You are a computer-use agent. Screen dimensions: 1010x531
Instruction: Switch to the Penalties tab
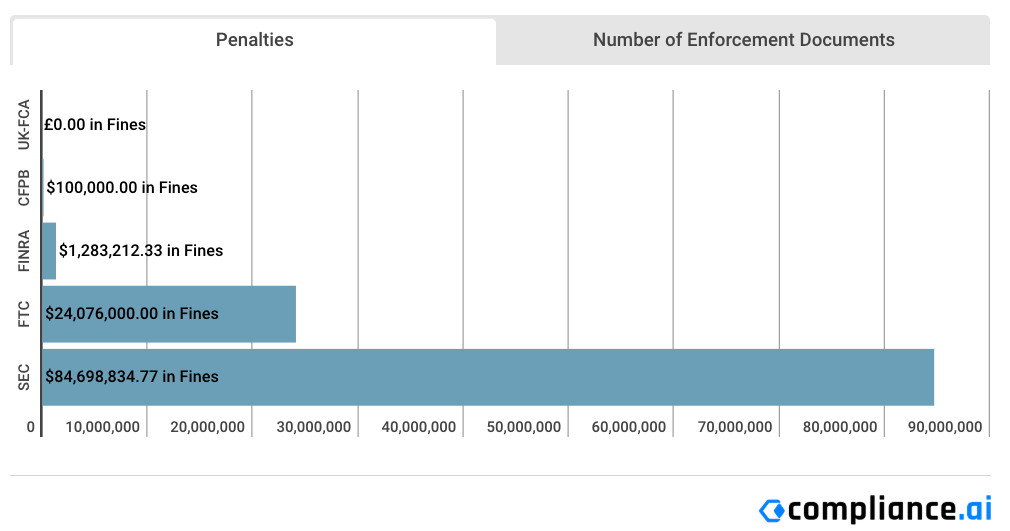[254, 41]
